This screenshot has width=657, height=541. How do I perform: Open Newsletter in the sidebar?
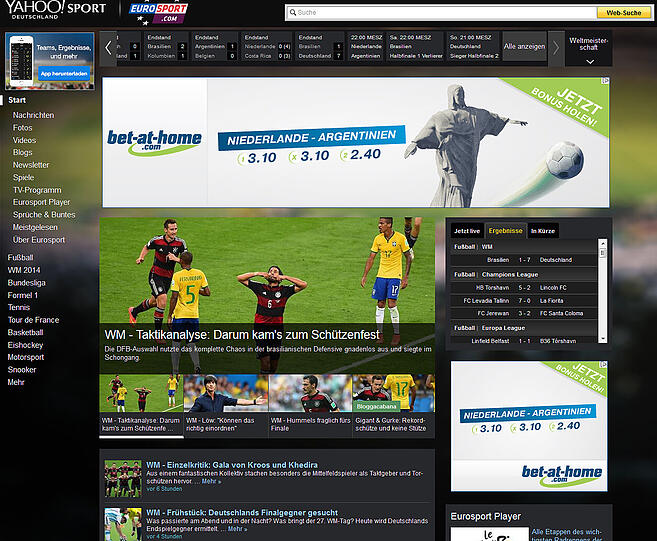point(31,165)
